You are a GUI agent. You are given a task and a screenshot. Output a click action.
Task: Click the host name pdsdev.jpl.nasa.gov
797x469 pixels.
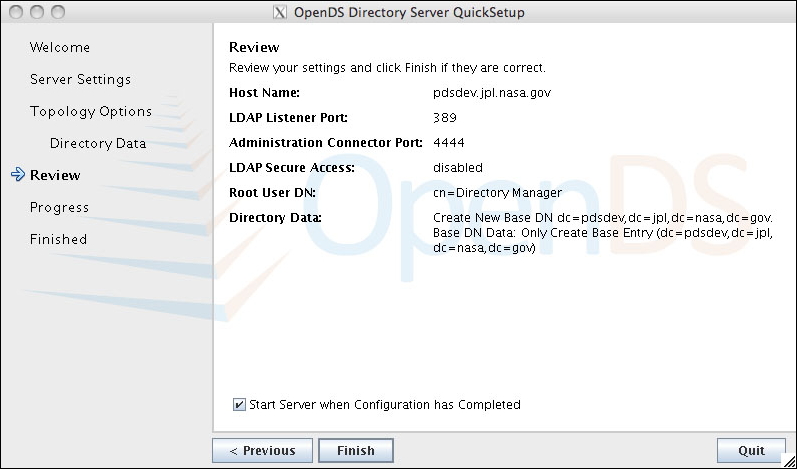pos(492,93)
